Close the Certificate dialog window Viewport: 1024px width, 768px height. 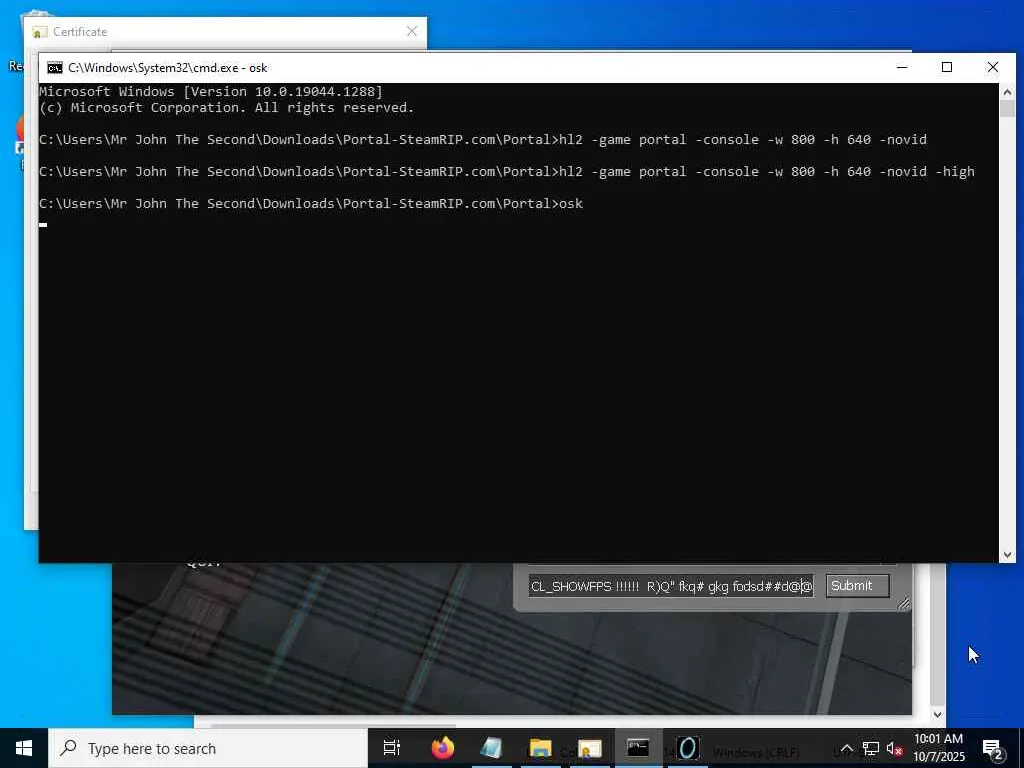[411, 31]
